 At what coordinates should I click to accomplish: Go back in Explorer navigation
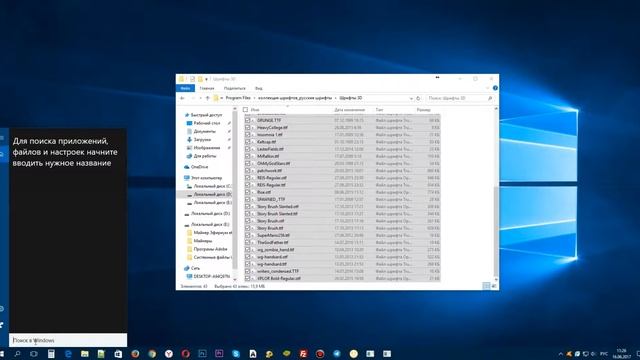click(x=182, y=98)
